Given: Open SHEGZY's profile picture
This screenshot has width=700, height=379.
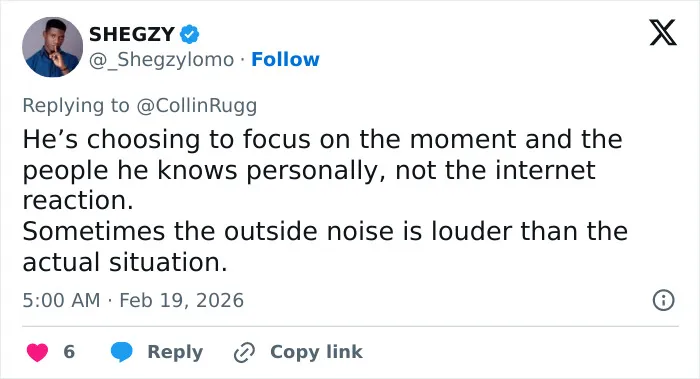Looking at the screenshot, I should click(52, 47).
